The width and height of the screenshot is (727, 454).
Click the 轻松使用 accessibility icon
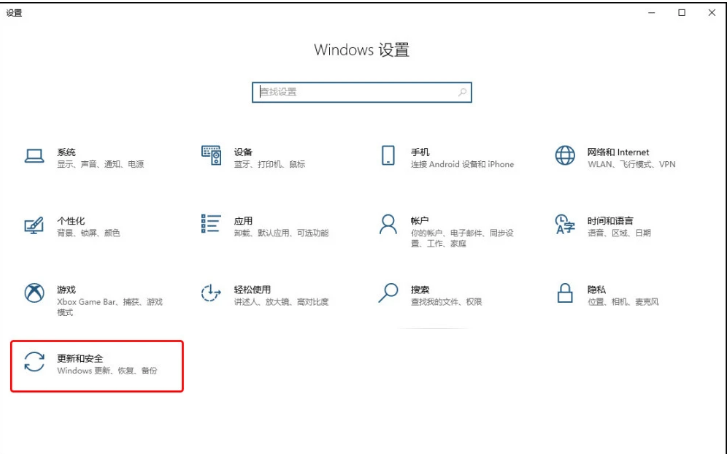[211, 292]
